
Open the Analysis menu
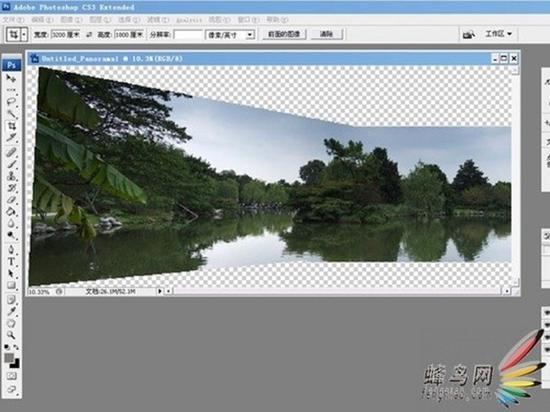[189, 20]
